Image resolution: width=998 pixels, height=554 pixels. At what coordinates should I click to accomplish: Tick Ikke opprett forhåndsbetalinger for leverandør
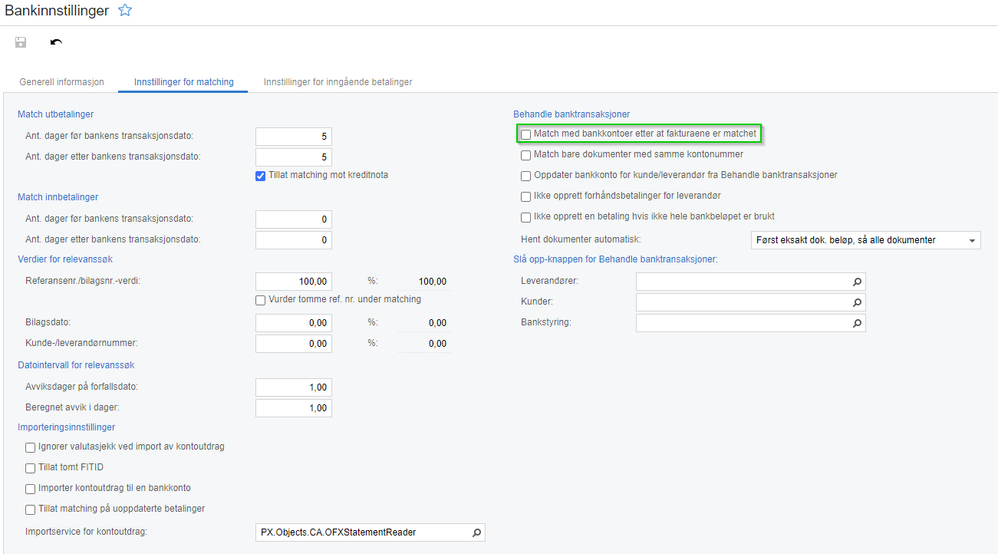(526, 197)
